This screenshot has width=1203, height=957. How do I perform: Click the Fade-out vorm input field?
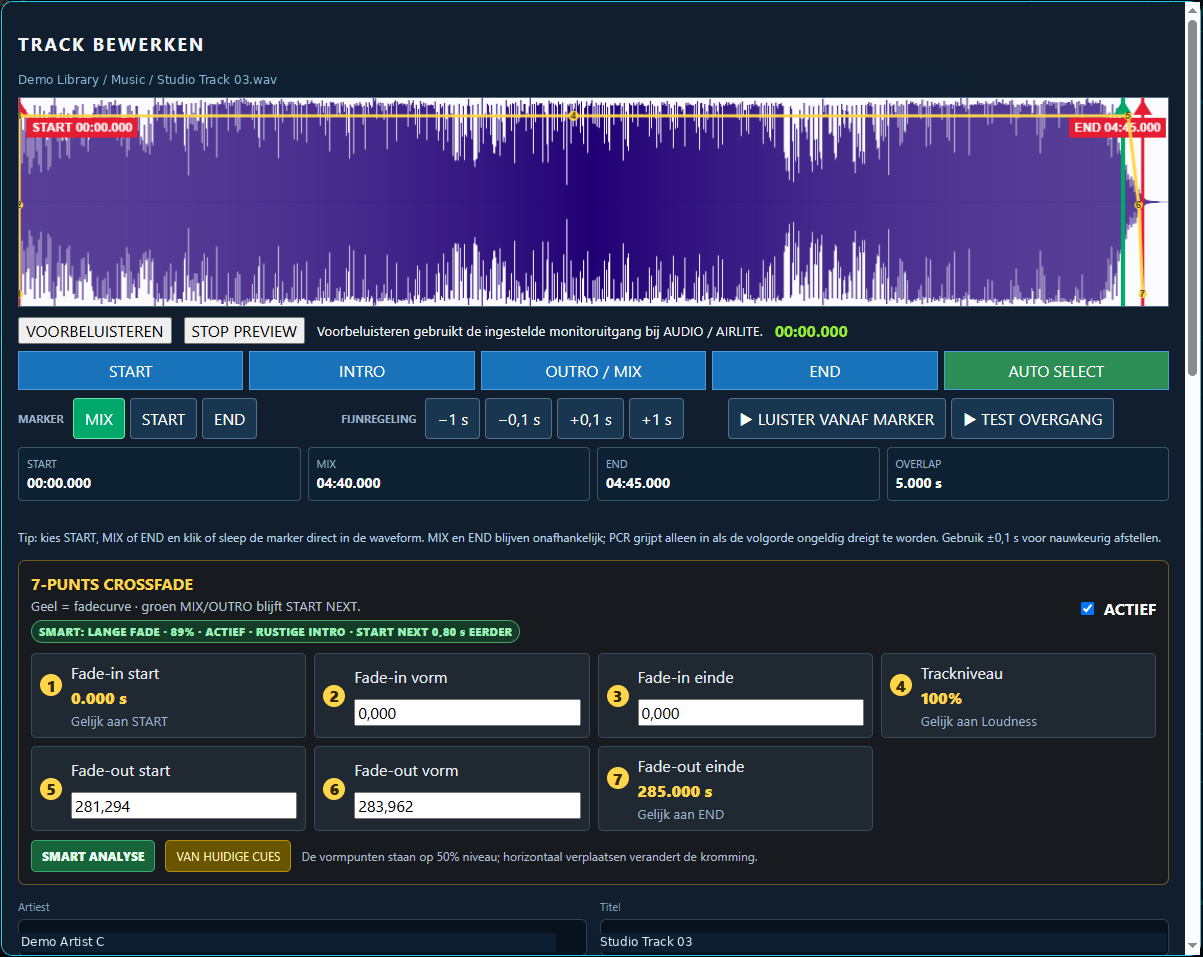click(467, 806)
